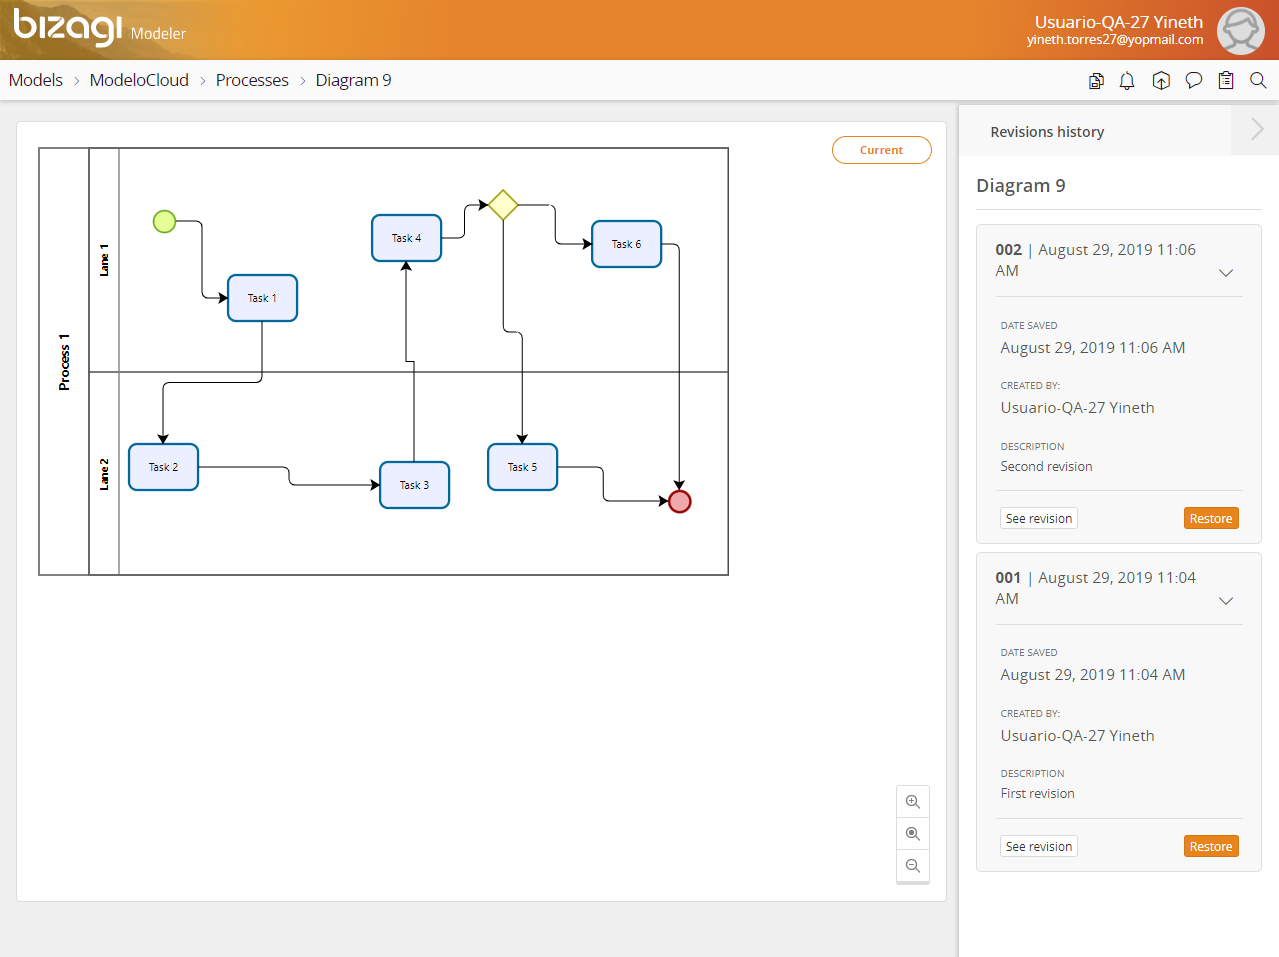Viewport: 1279px width, 957px height.
Task: Open the comments speech bubble icon
Action: pos(1193,81)
